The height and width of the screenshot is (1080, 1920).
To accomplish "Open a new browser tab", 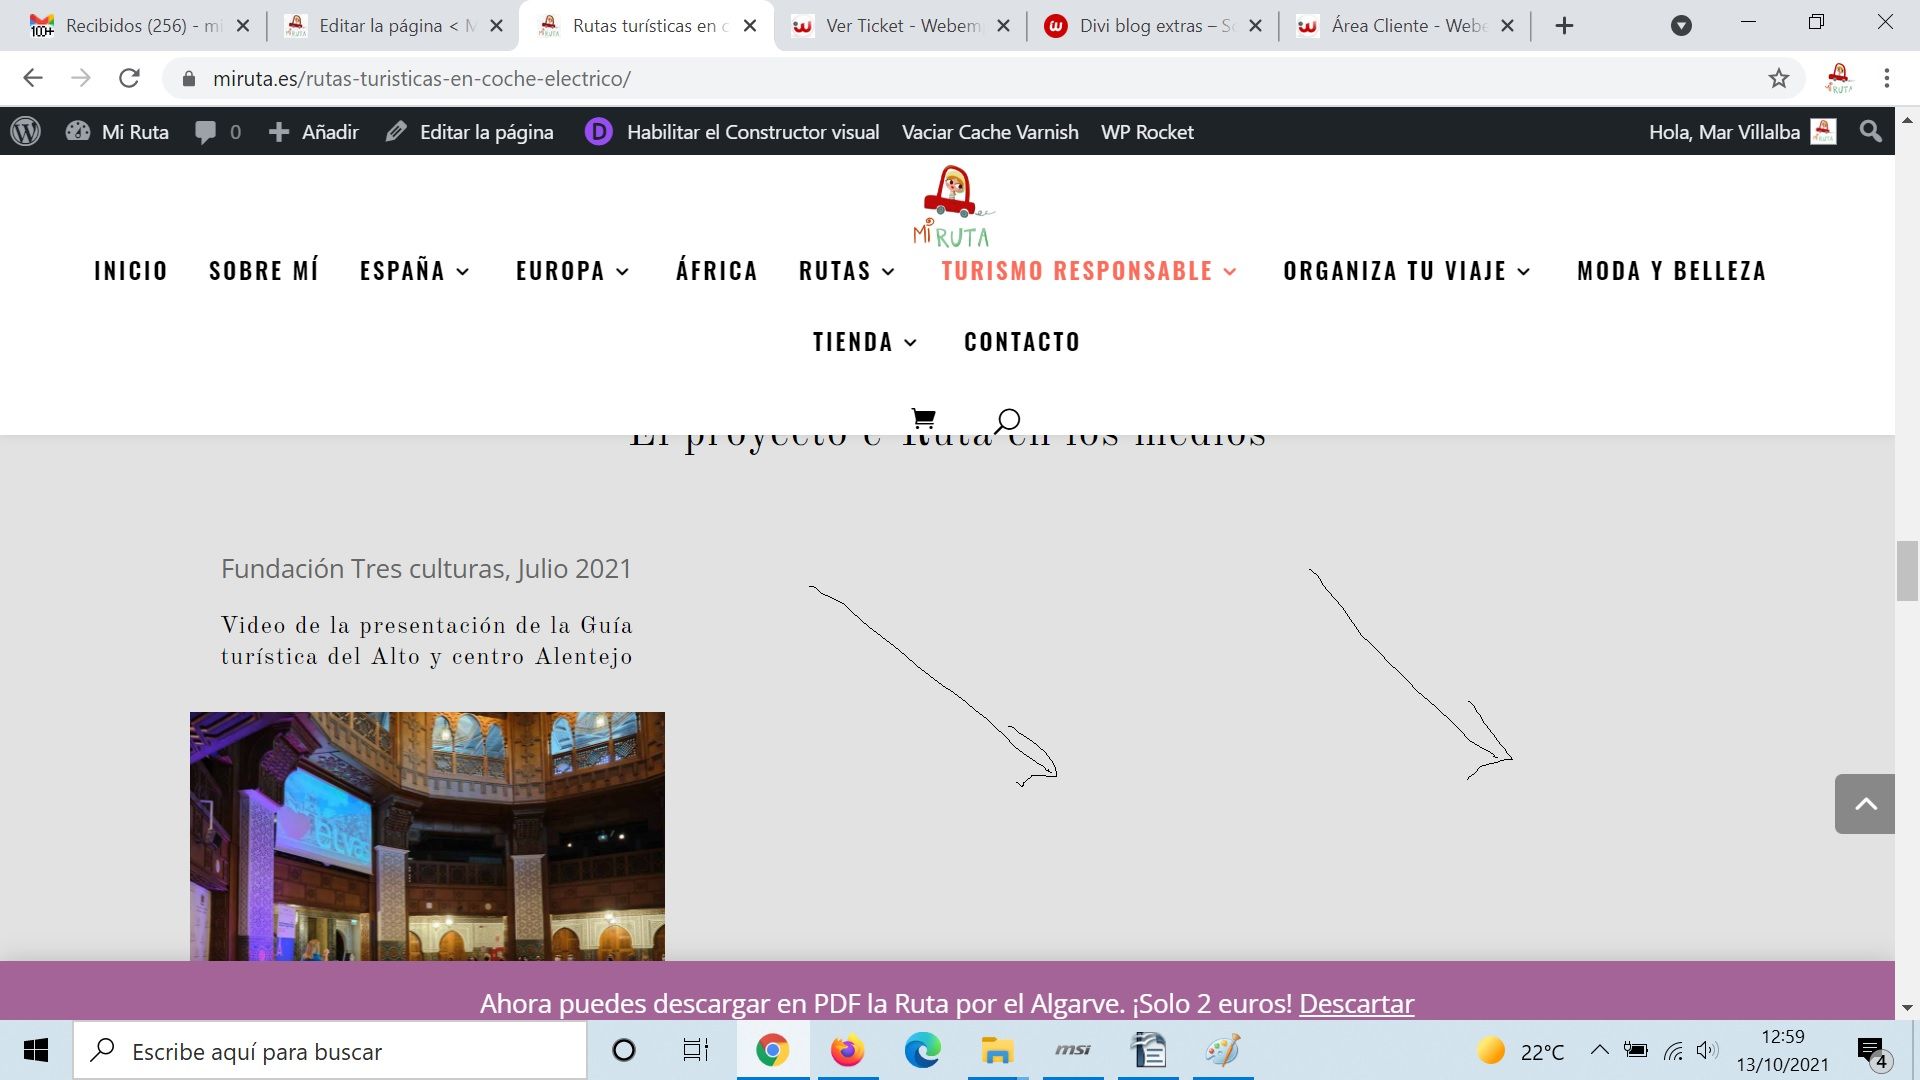I will tap(1565, 26).
